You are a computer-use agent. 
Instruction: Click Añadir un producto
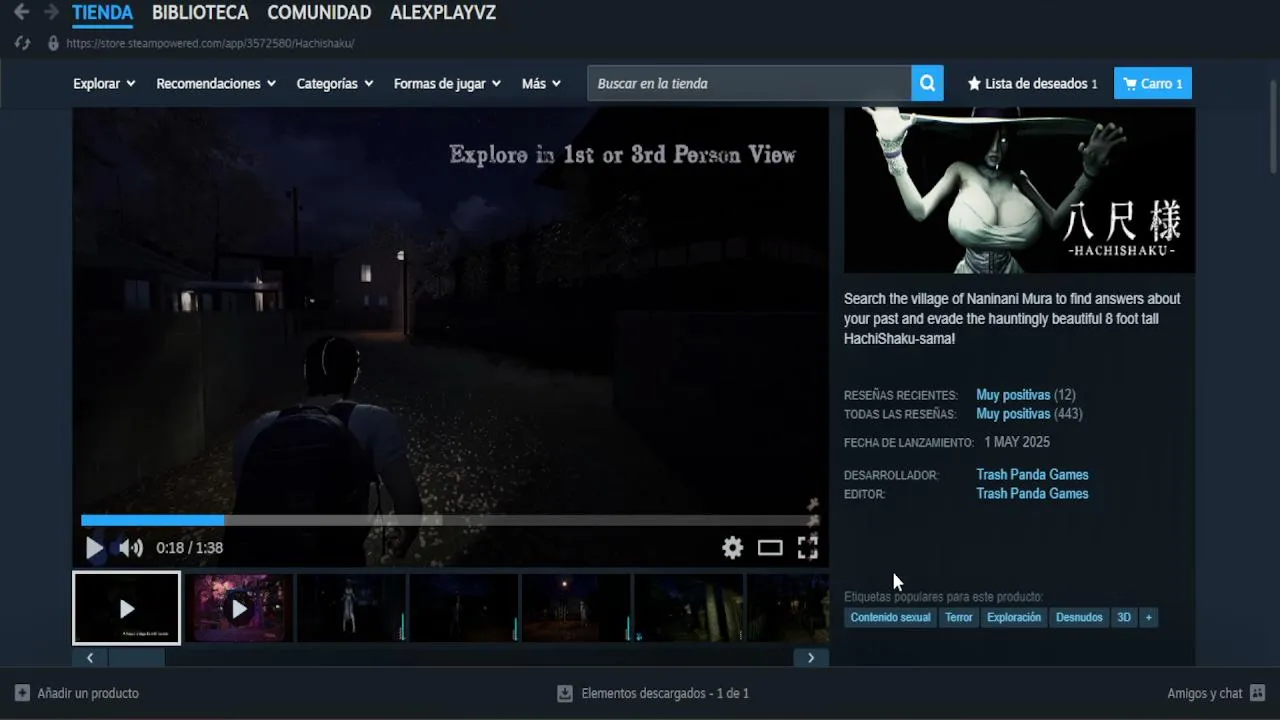pos(88,693)
